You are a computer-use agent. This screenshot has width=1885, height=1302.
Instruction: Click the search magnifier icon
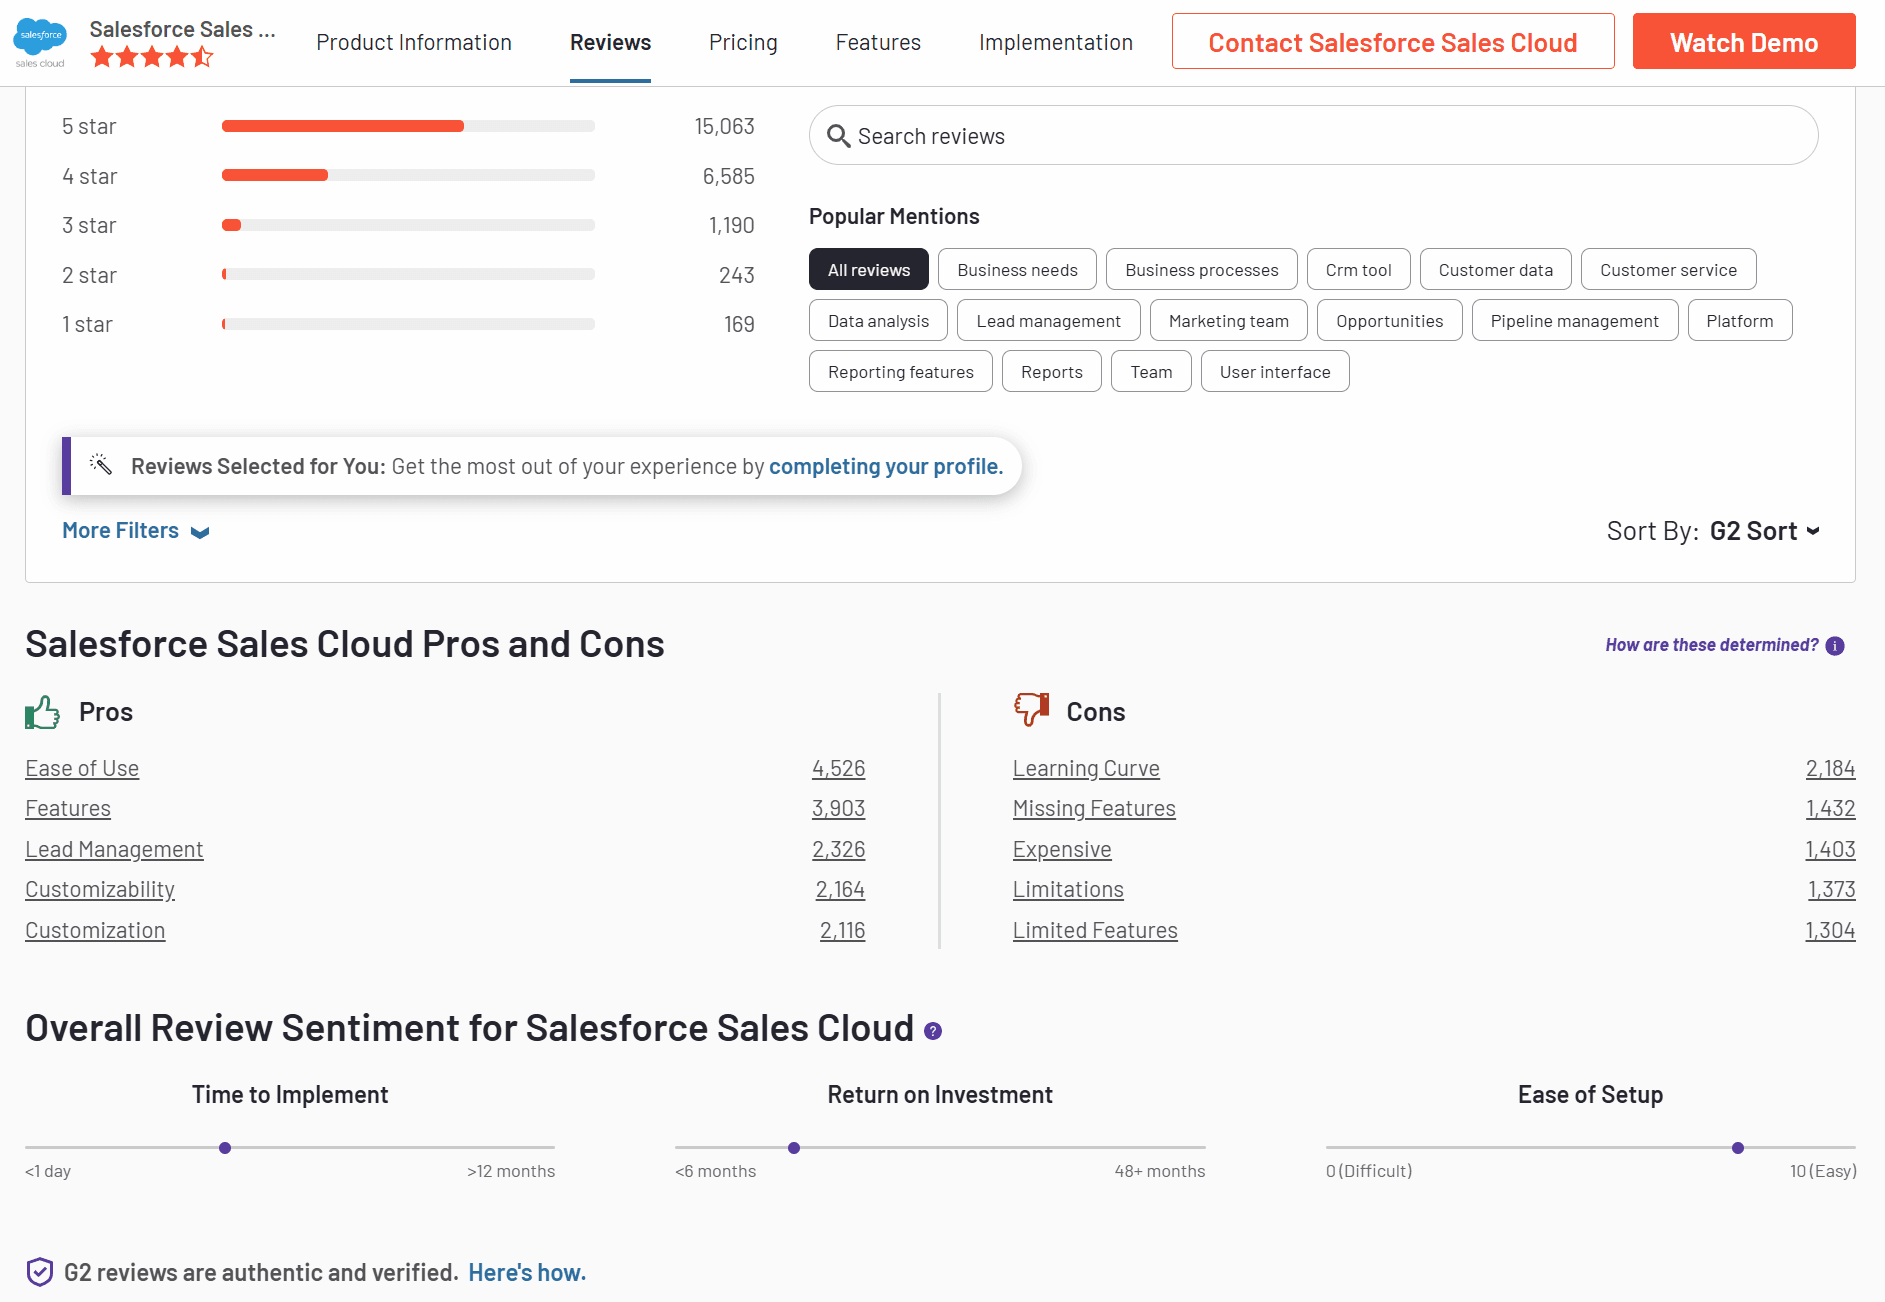coord(839,135)
